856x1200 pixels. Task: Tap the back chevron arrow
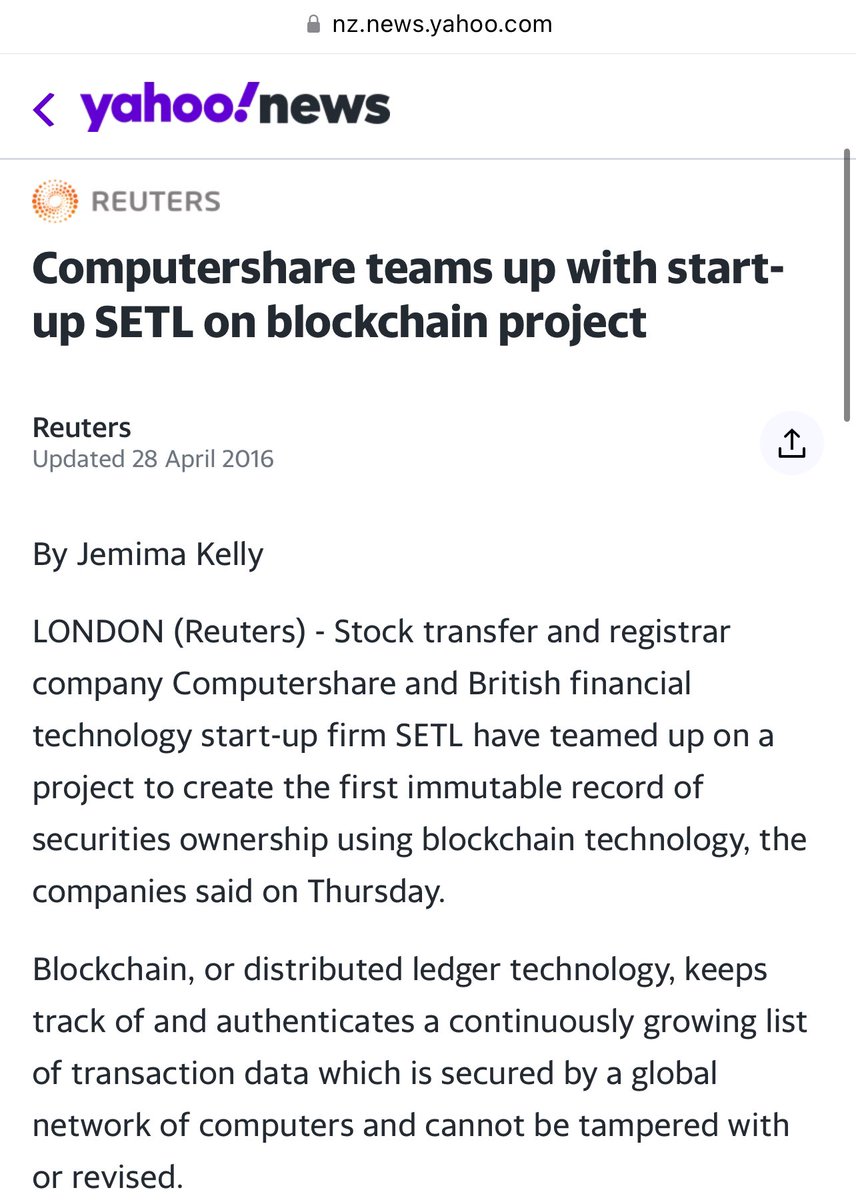coord(44,109)
